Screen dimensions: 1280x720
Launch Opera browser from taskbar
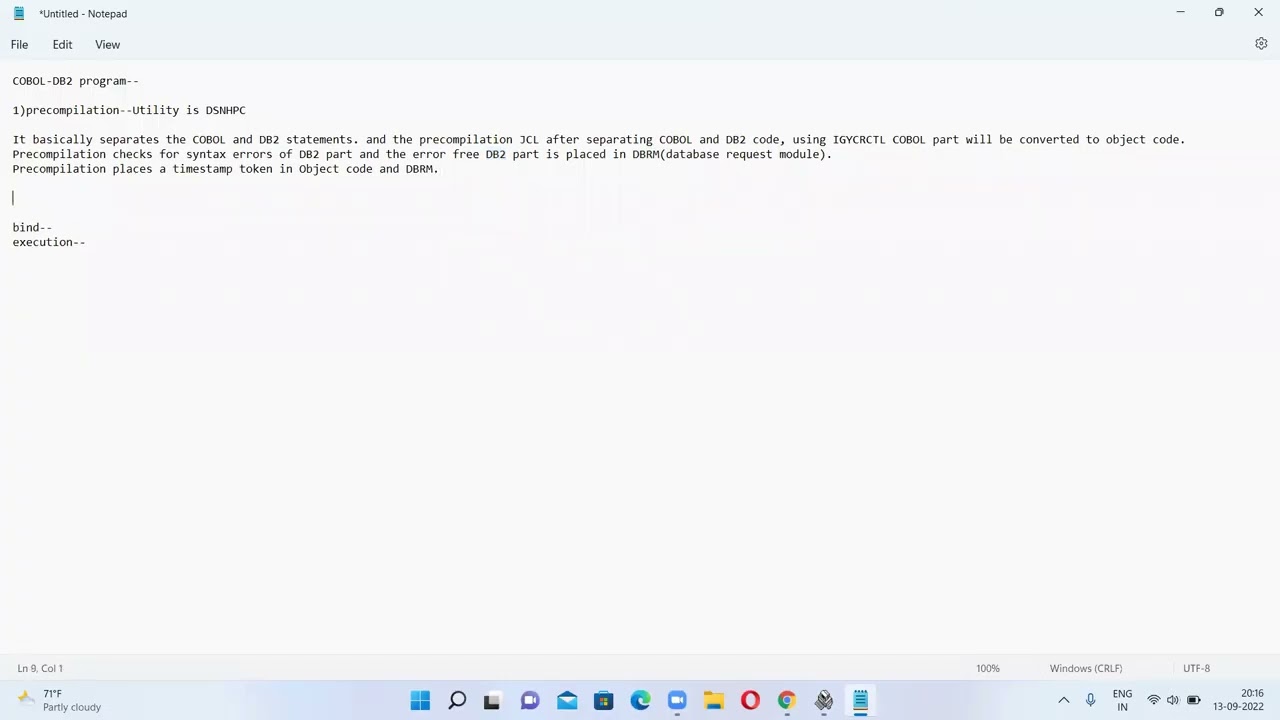[x=750, y=700]
